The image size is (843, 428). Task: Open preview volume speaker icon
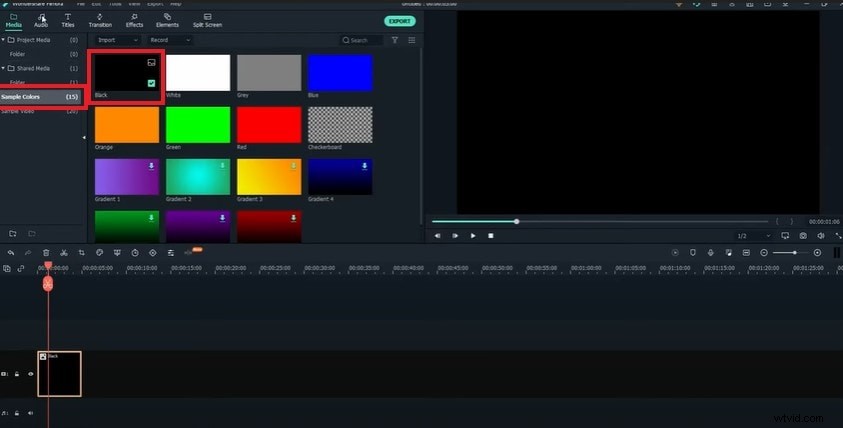pyautogui.click(x=820, y=236)
